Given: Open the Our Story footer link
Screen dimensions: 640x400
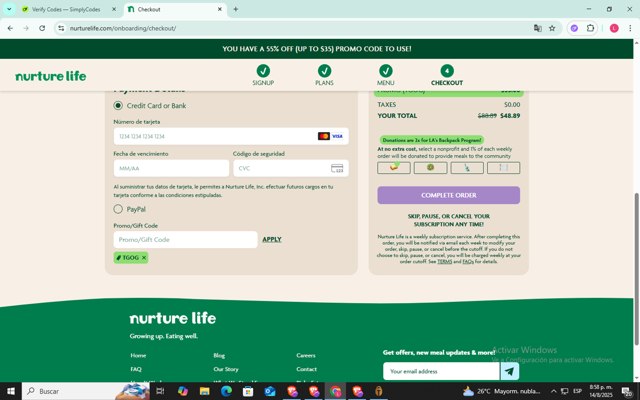Looking at the screenshot, I should coord(226,369).
